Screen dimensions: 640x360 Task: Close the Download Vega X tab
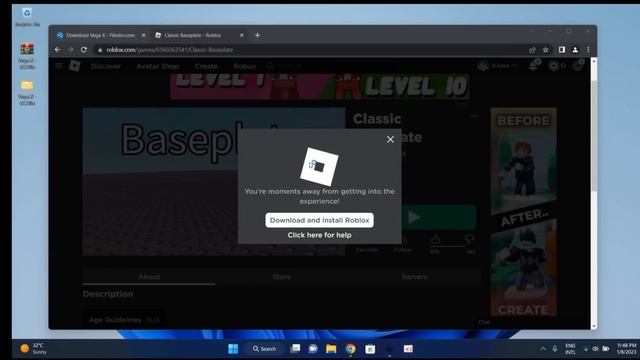[x=144, y=36]
